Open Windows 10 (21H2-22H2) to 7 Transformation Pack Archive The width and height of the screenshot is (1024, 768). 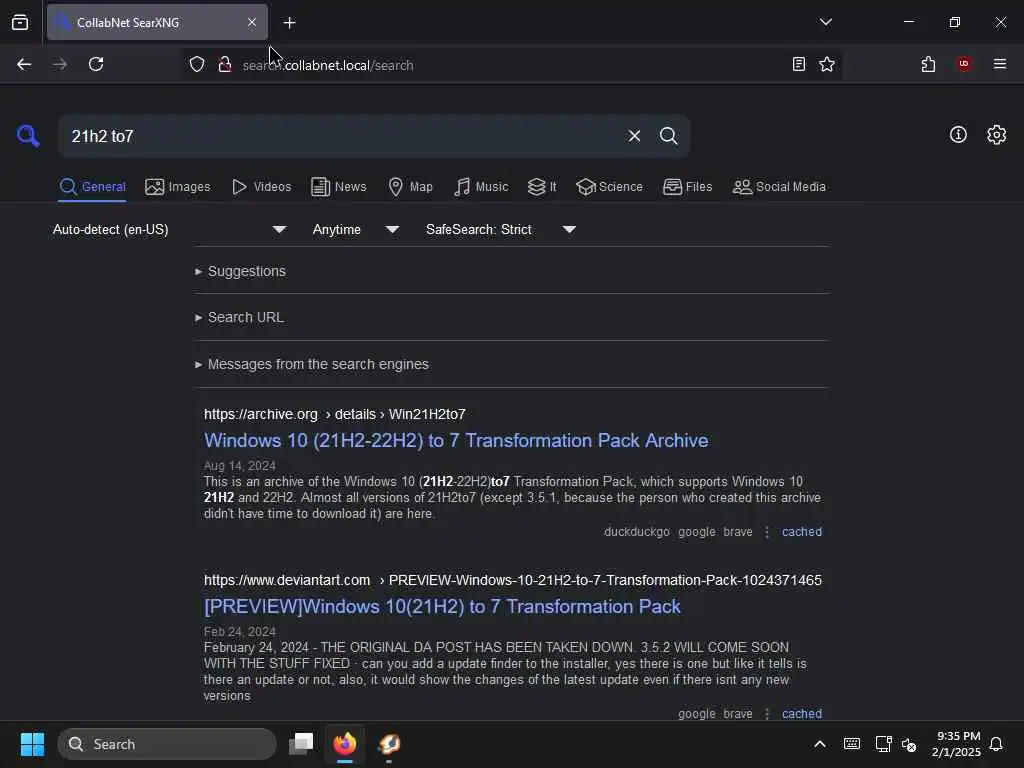click(x=456, y=441)
